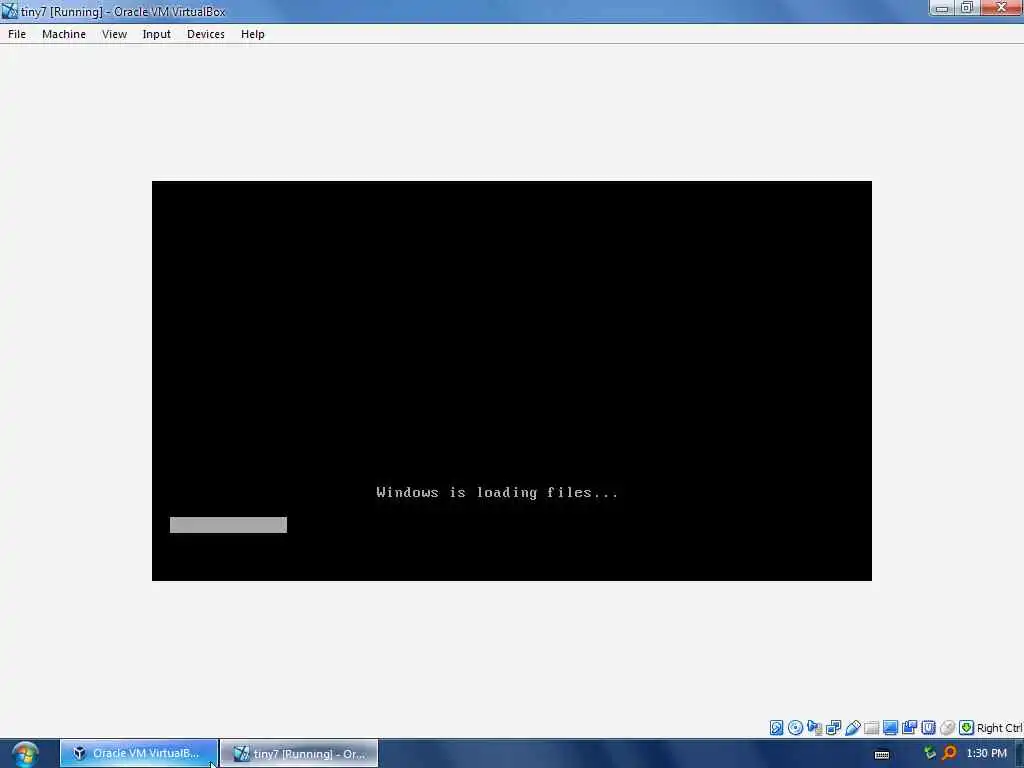The height and width of the screenshot is (768, 1024).
Task: Open the Devices menu
Action: click(x=206, y=34)
